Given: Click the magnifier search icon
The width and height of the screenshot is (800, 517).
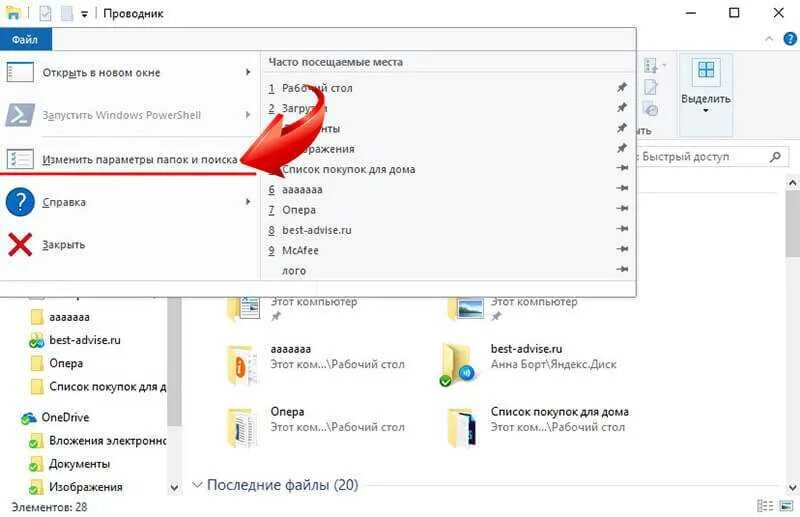Looking at the screenshot, I should [776, 157].
